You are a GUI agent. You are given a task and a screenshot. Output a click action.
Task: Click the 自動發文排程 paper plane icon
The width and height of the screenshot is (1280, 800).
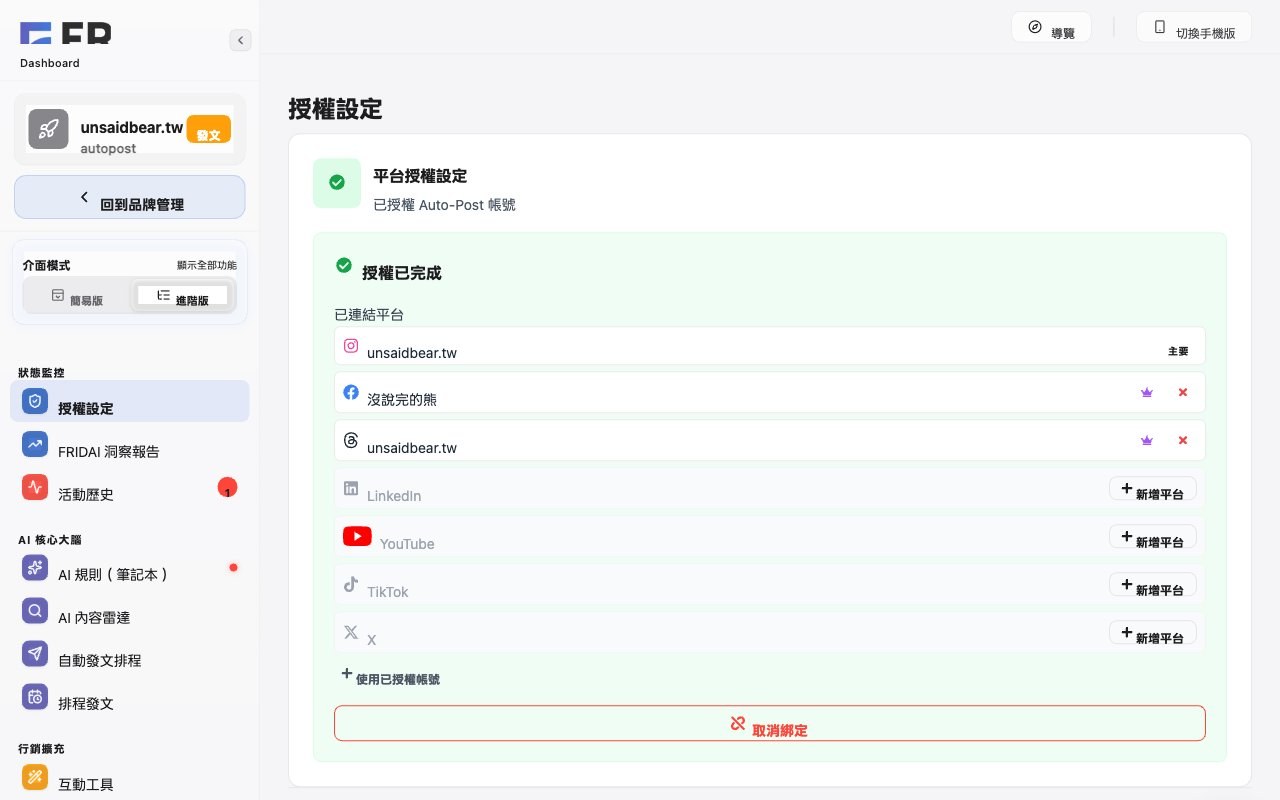(35, 653)
